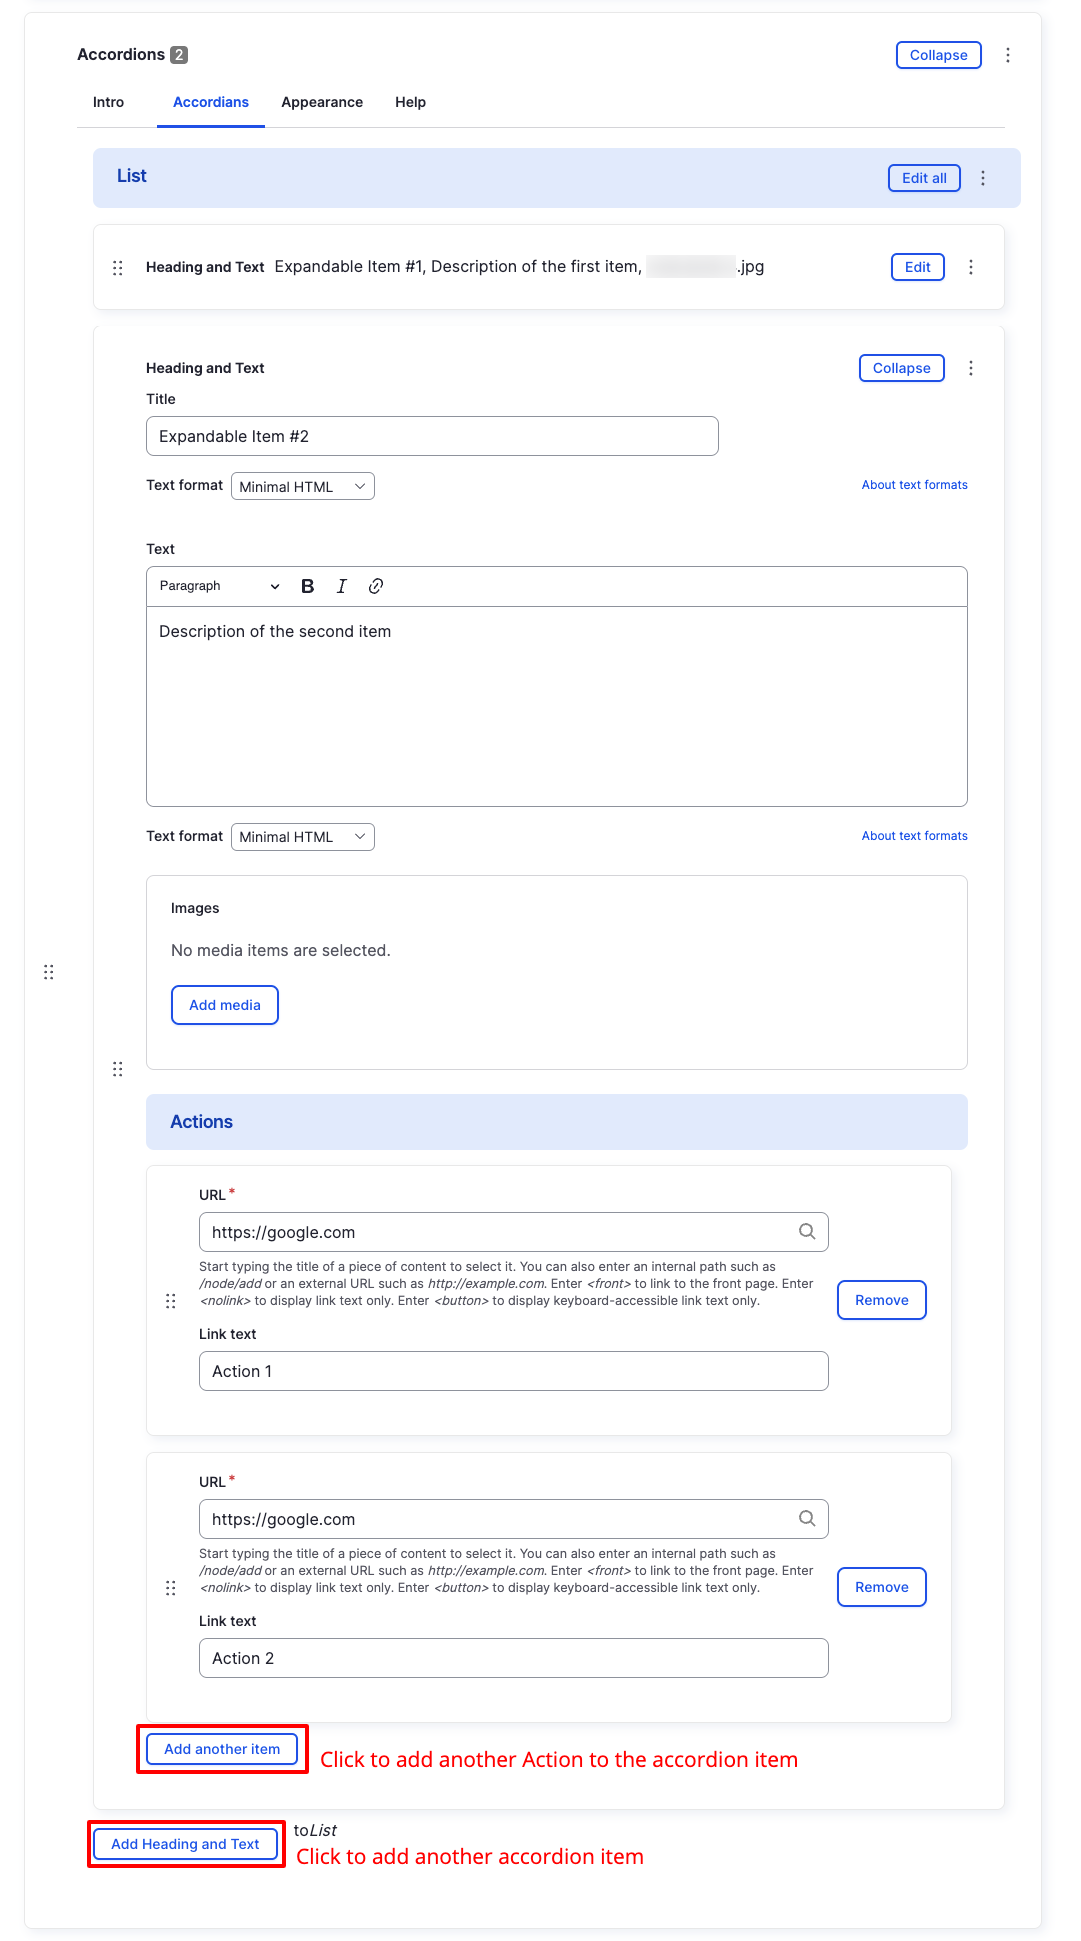Image resolution: width=1081 pixels, height=1941 pixels.
Task: Click the Bold icon in the text editor
Action: (x=308, y=586)
